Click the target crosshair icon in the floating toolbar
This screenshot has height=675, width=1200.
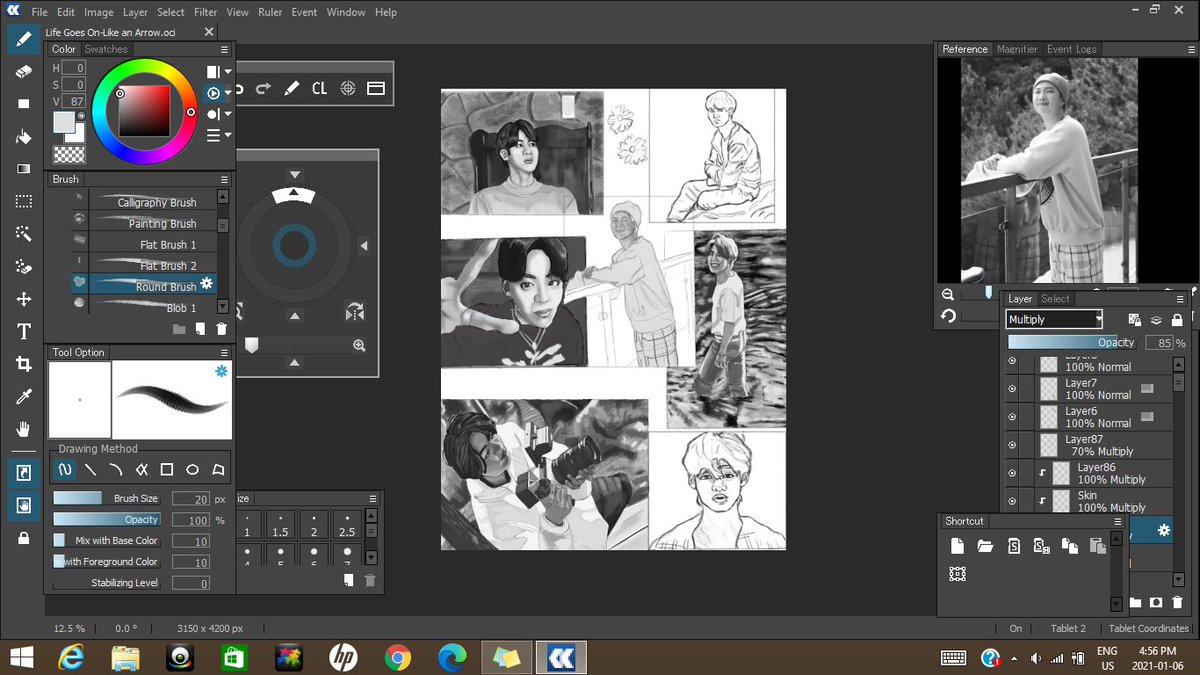coord(348,88)
